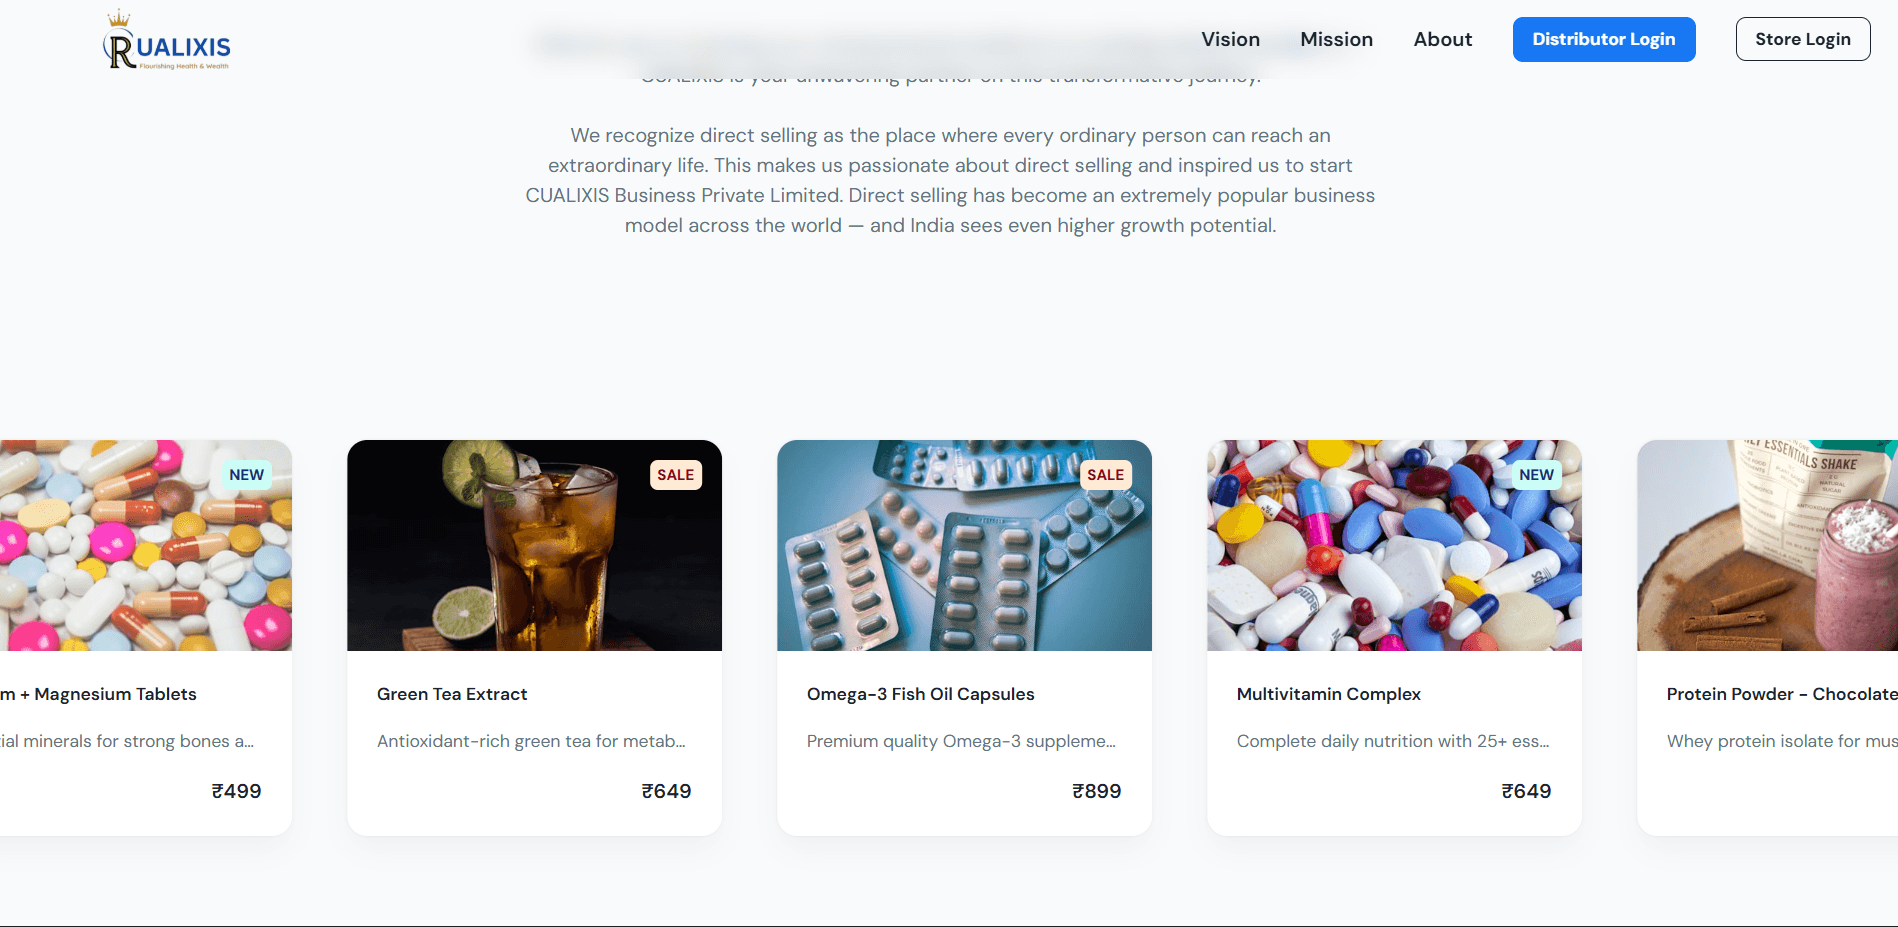Select the Protein Powder - Chocolate title

tap(1782, 694)
